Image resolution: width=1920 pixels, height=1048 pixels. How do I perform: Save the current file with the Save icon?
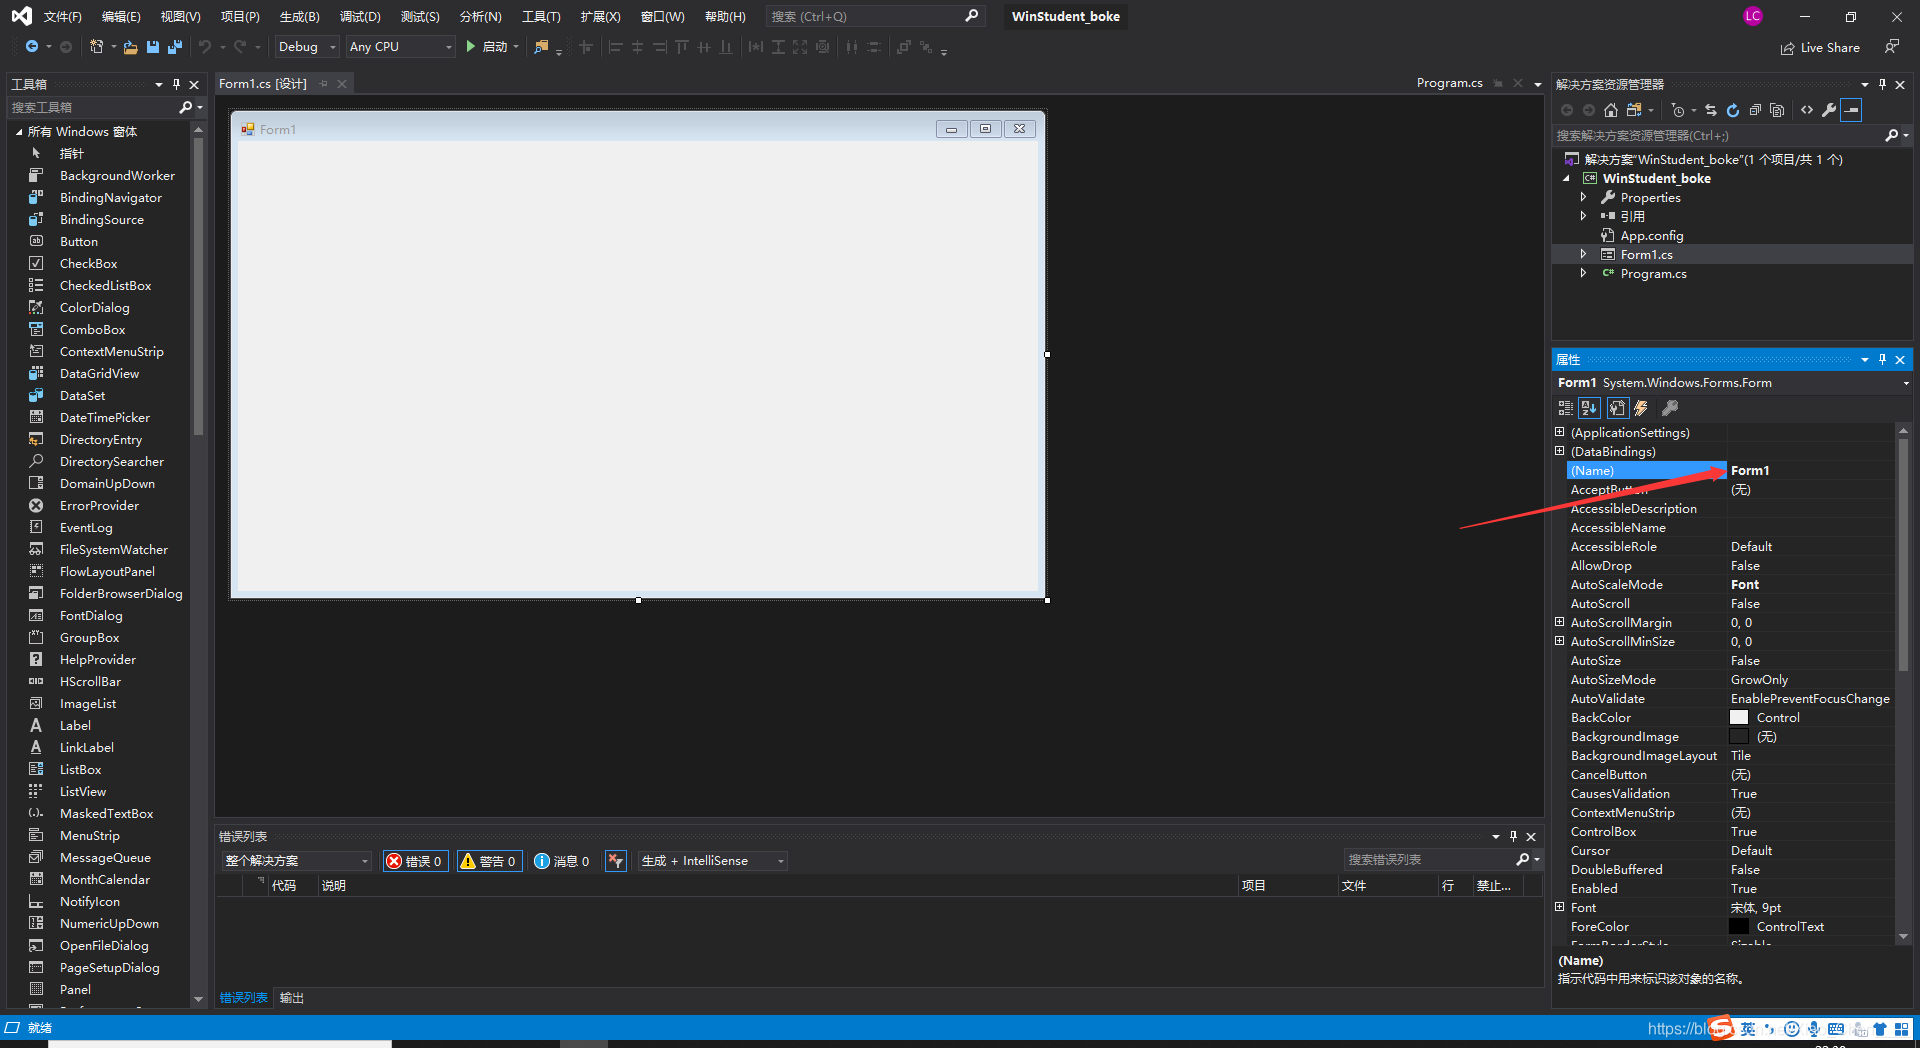(153, 47)
